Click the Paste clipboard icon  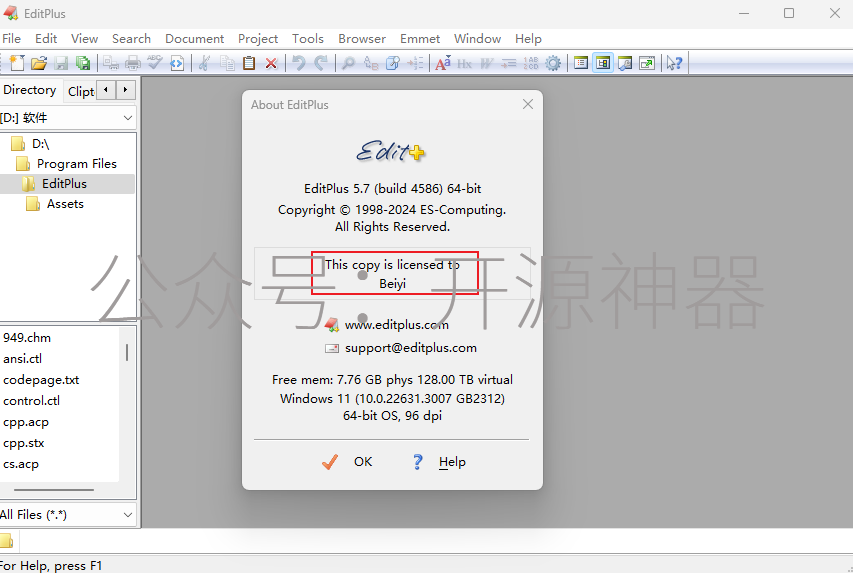[249, 63]
